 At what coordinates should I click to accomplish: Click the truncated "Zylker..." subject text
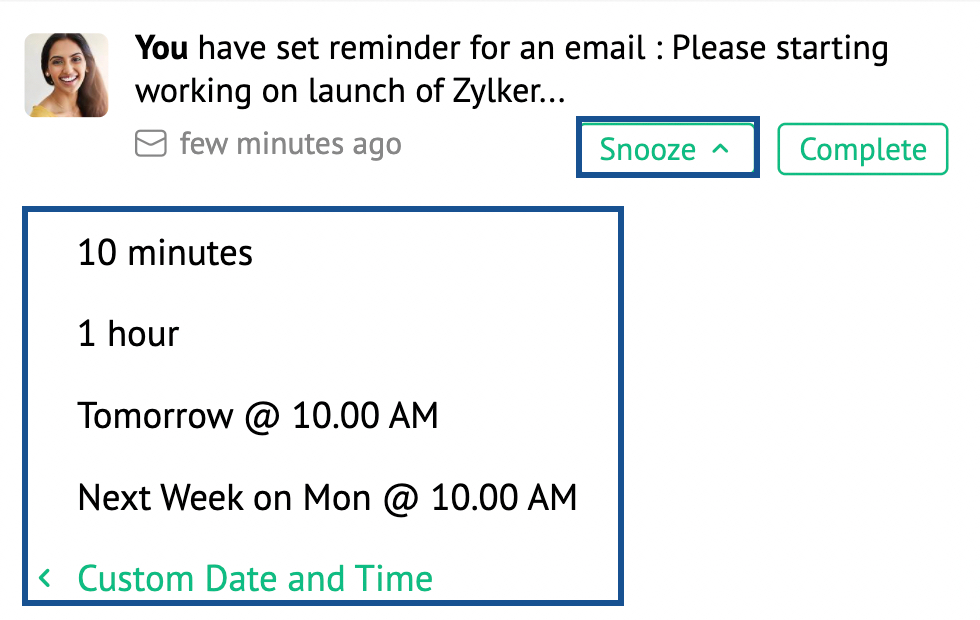pos(510,92)
